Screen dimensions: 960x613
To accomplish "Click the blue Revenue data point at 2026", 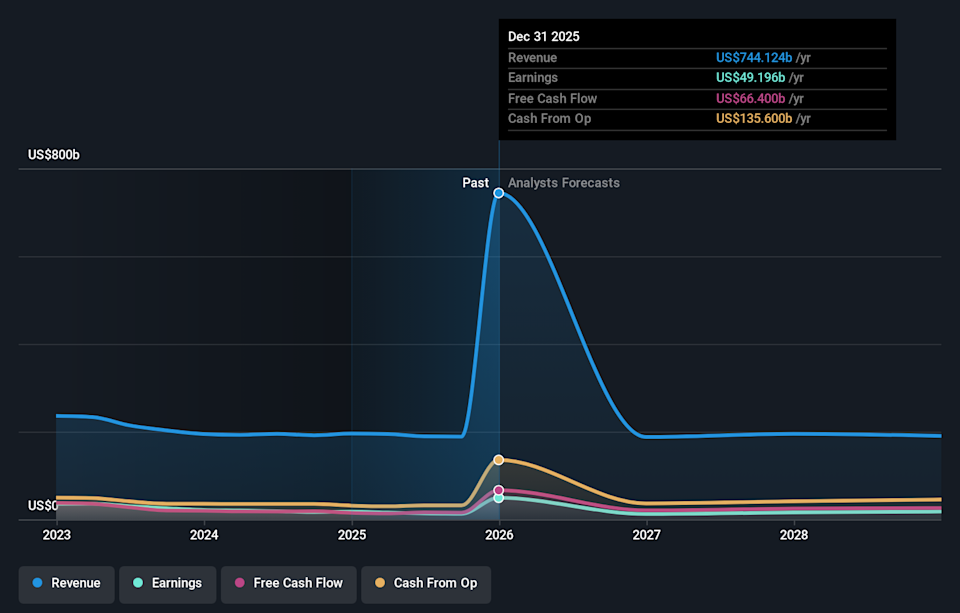I will coord(498,193).
